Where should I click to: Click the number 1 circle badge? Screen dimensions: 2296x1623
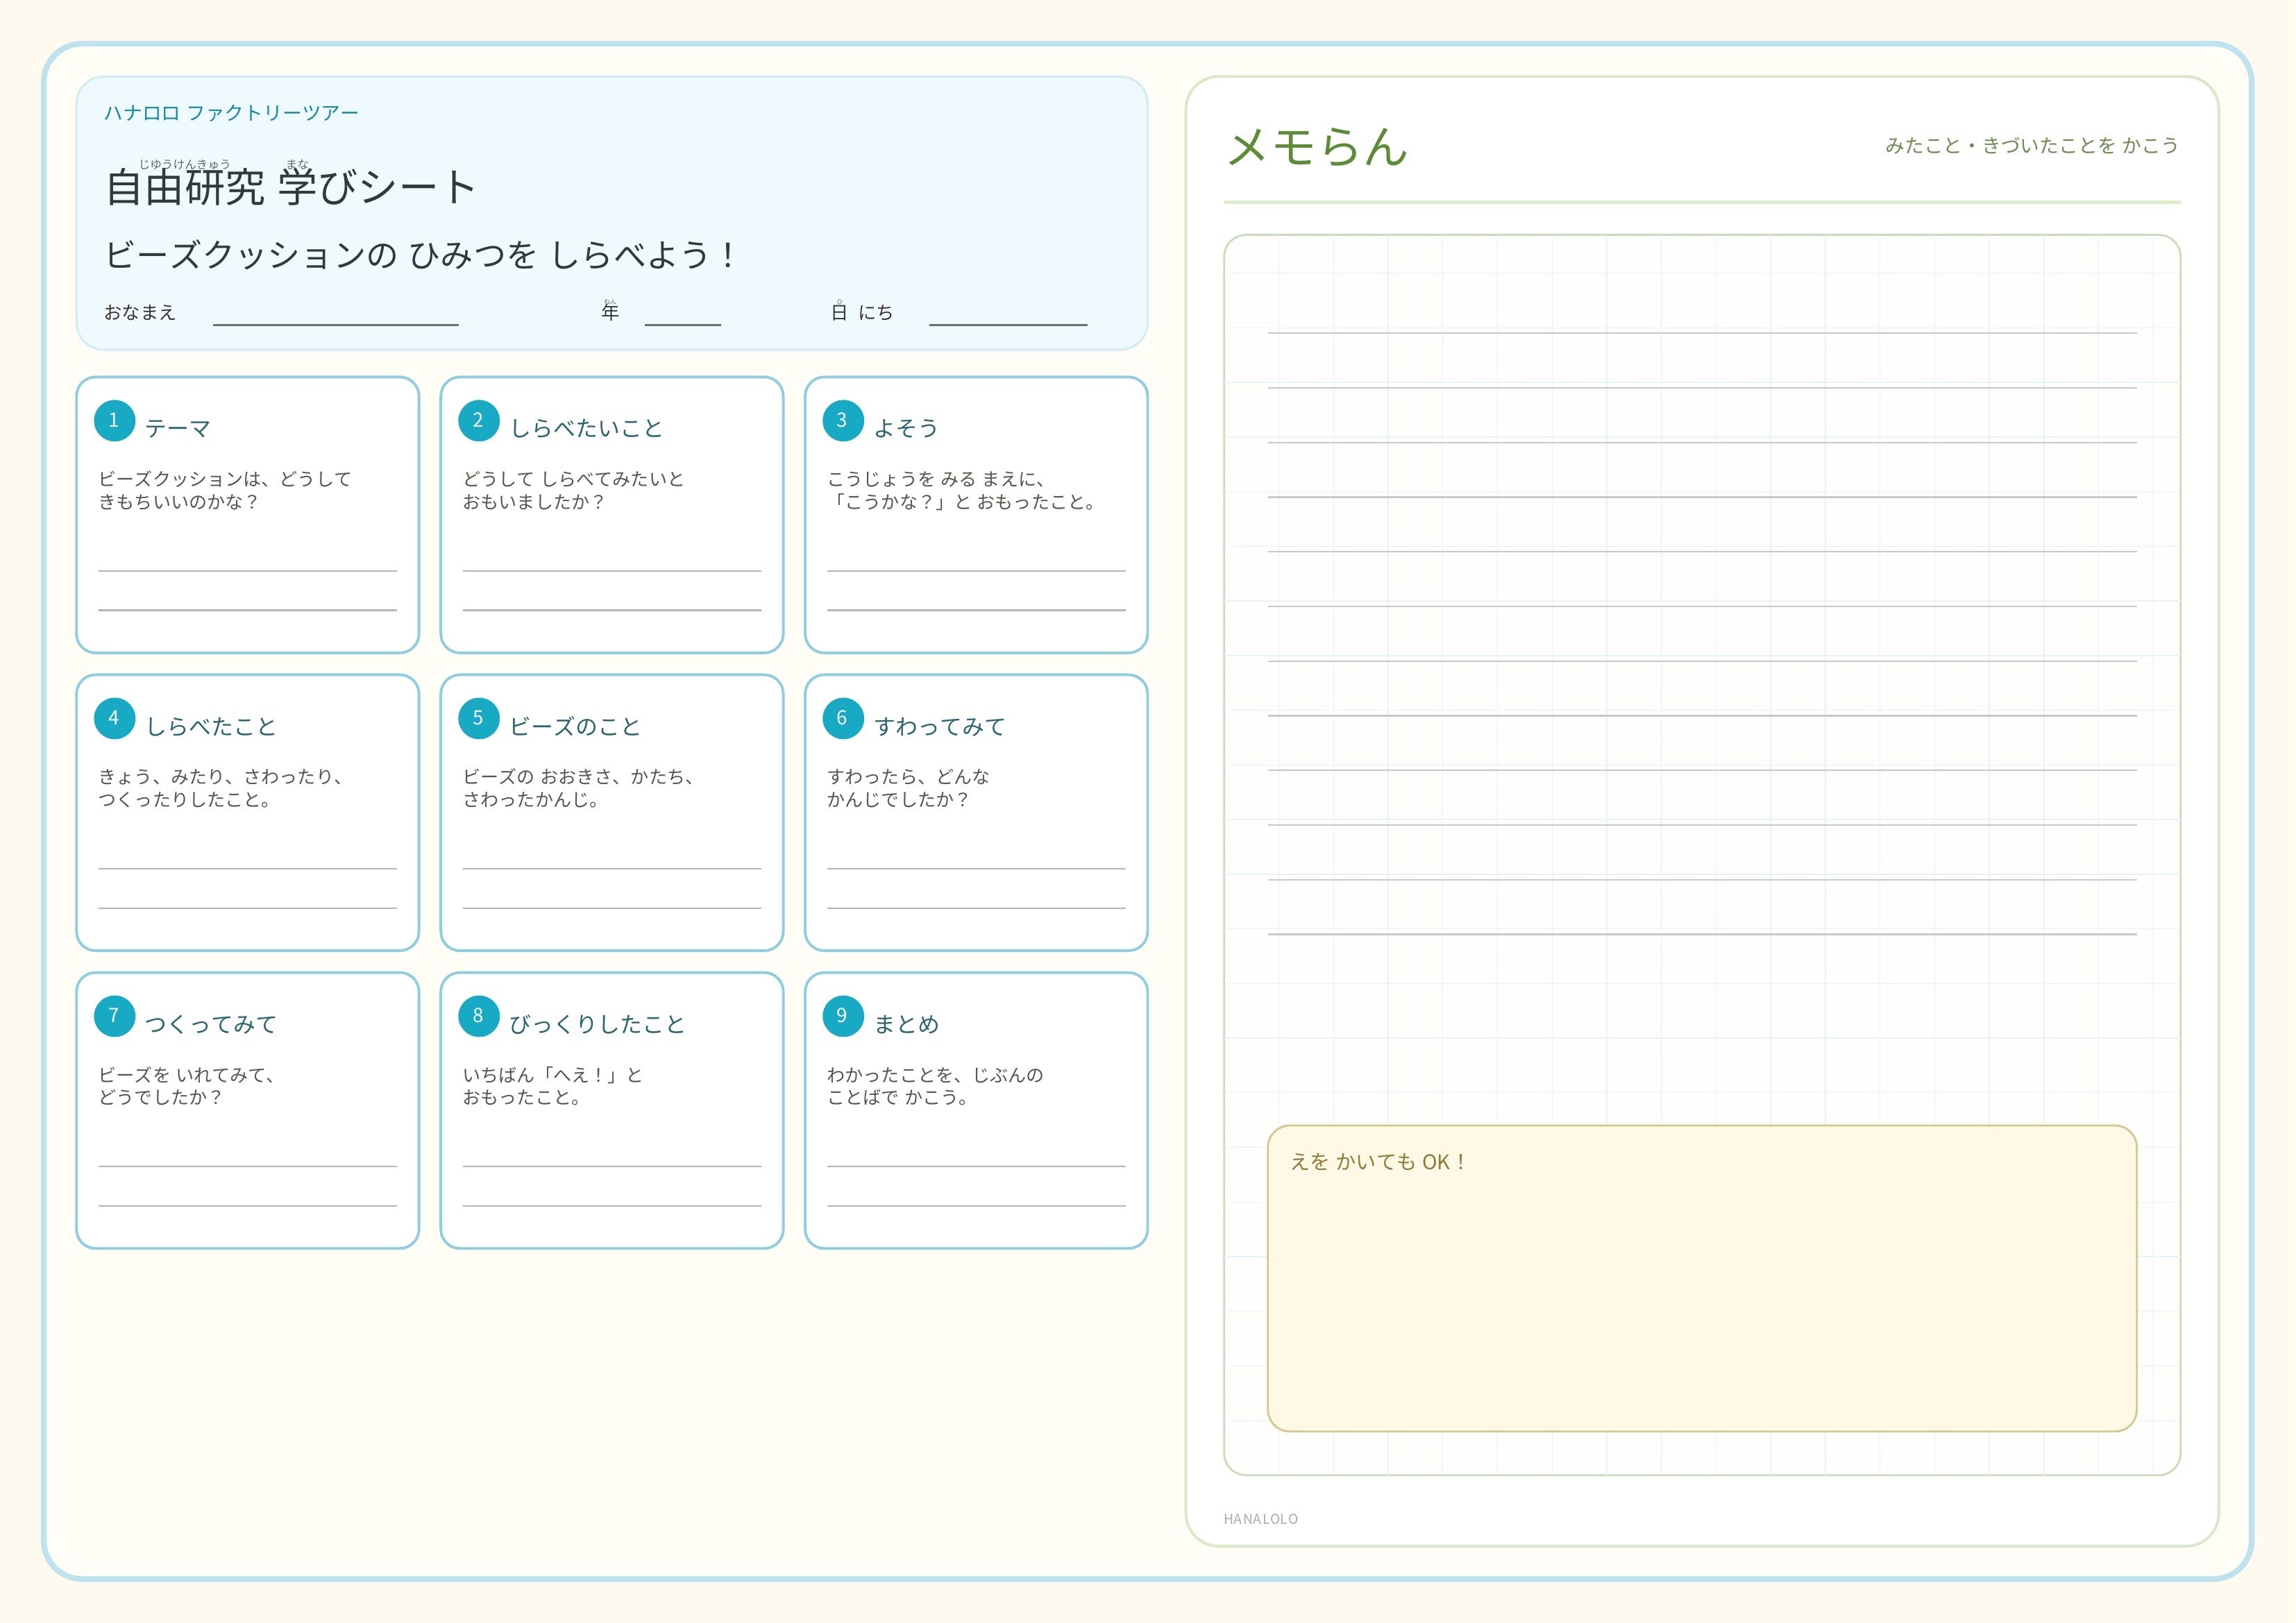click(114, 420)
